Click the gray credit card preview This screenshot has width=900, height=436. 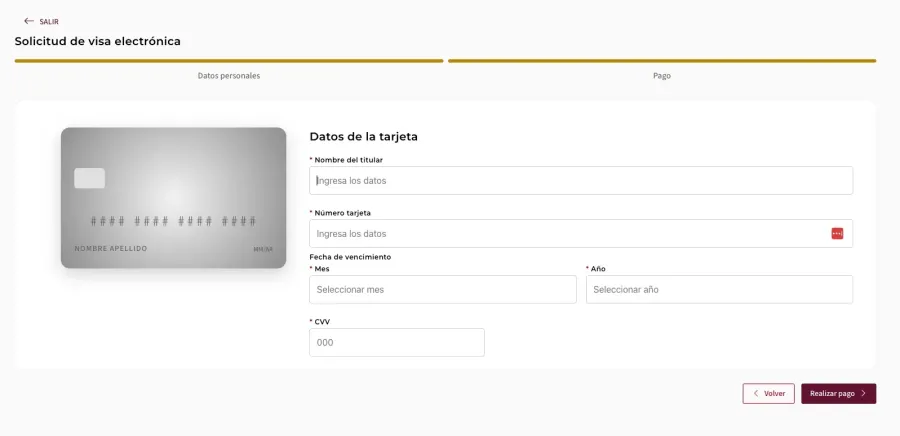click(173, 198)
